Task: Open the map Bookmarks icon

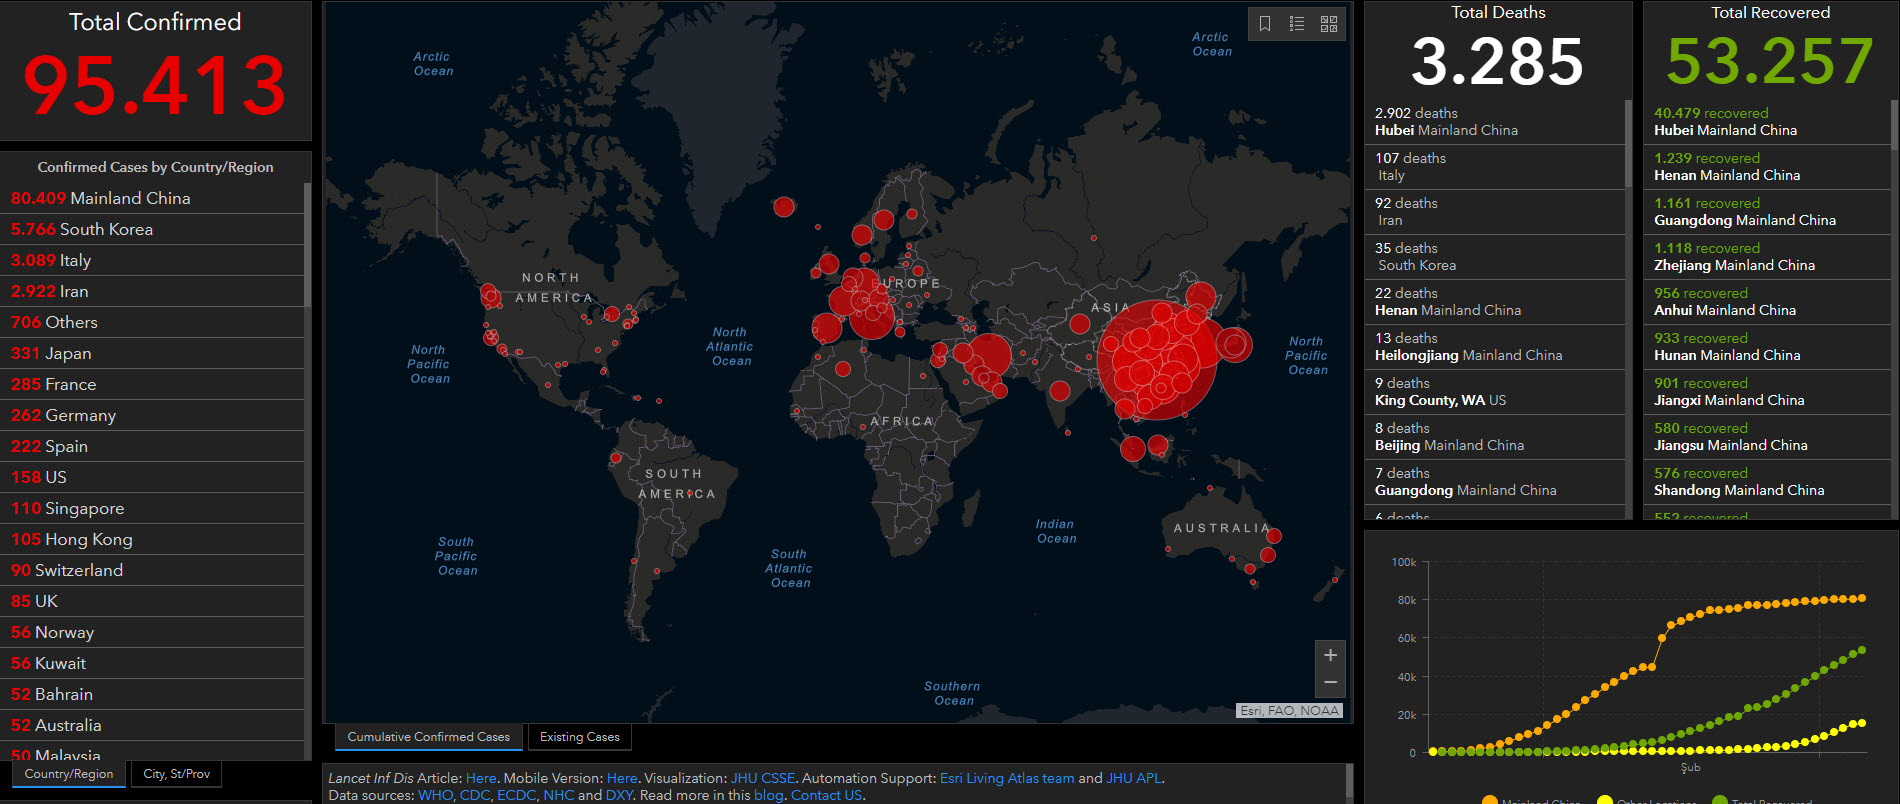Action: tap(1265, 24)
